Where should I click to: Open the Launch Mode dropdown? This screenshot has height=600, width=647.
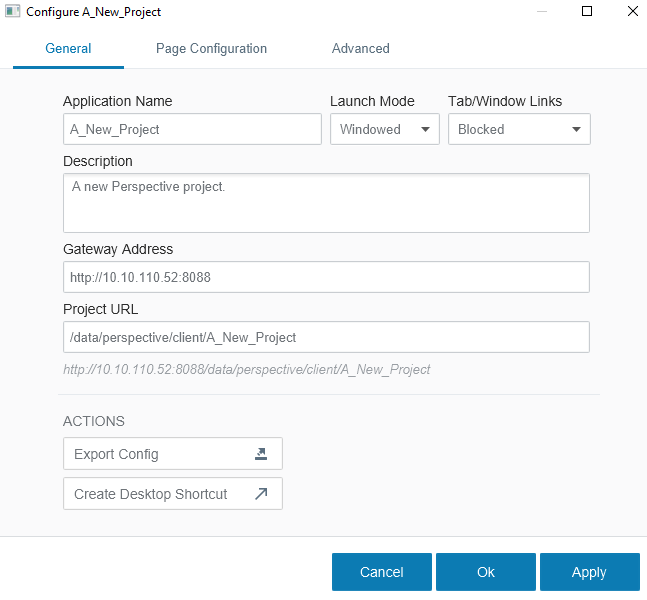pyautogui.click(x=385, y=129)
